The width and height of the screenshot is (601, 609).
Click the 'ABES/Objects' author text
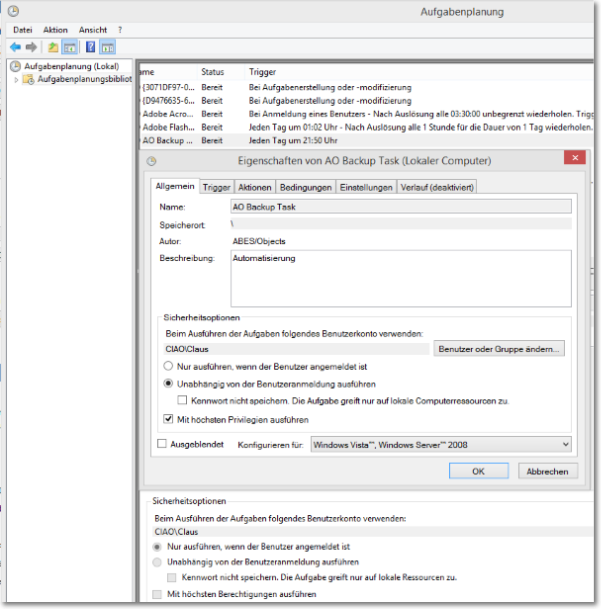(x=259, y=241)
